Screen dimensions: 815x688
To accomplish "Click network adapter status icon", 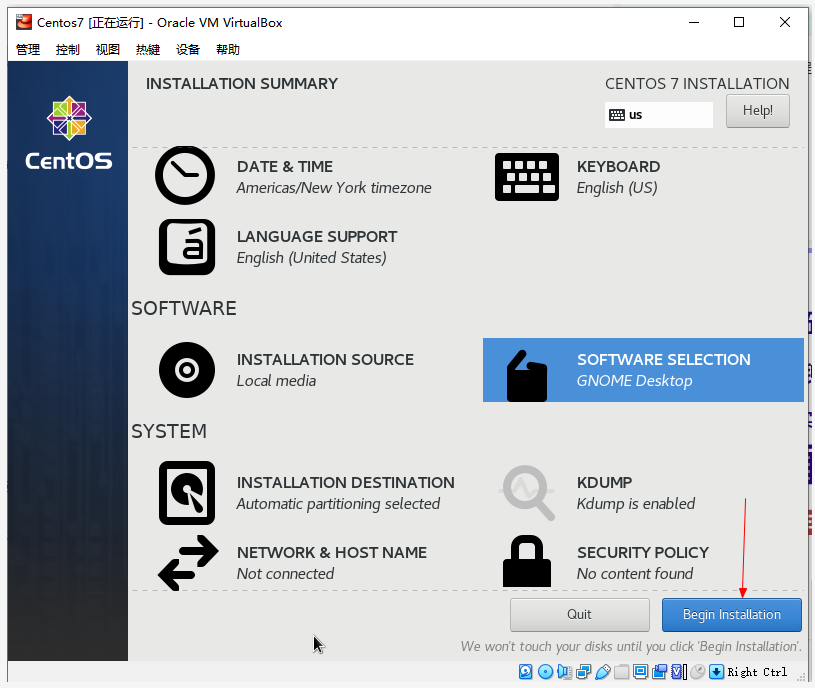I will click(x=584, y=672).
